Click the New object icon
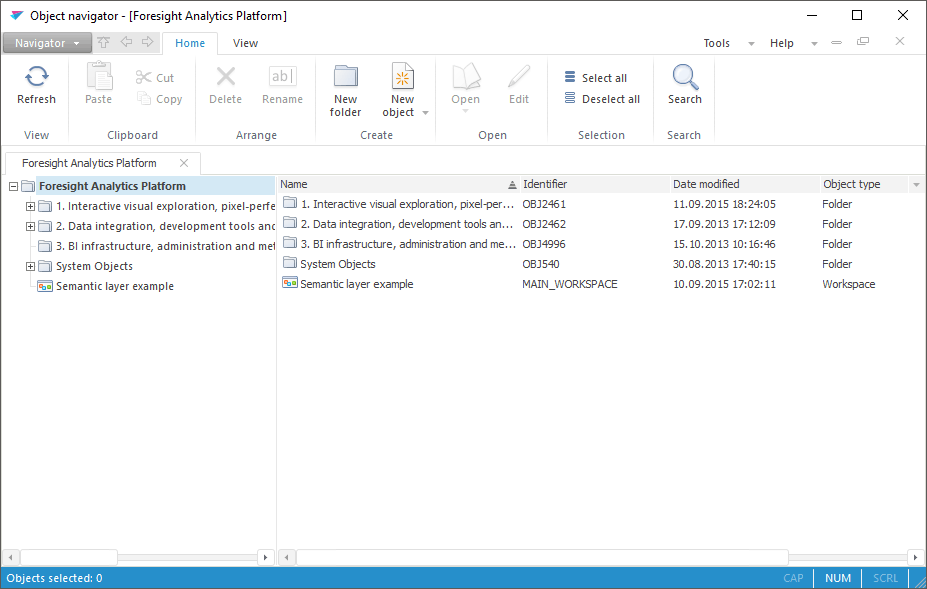Viewport: 927px width, 589px height. [403, 76]
